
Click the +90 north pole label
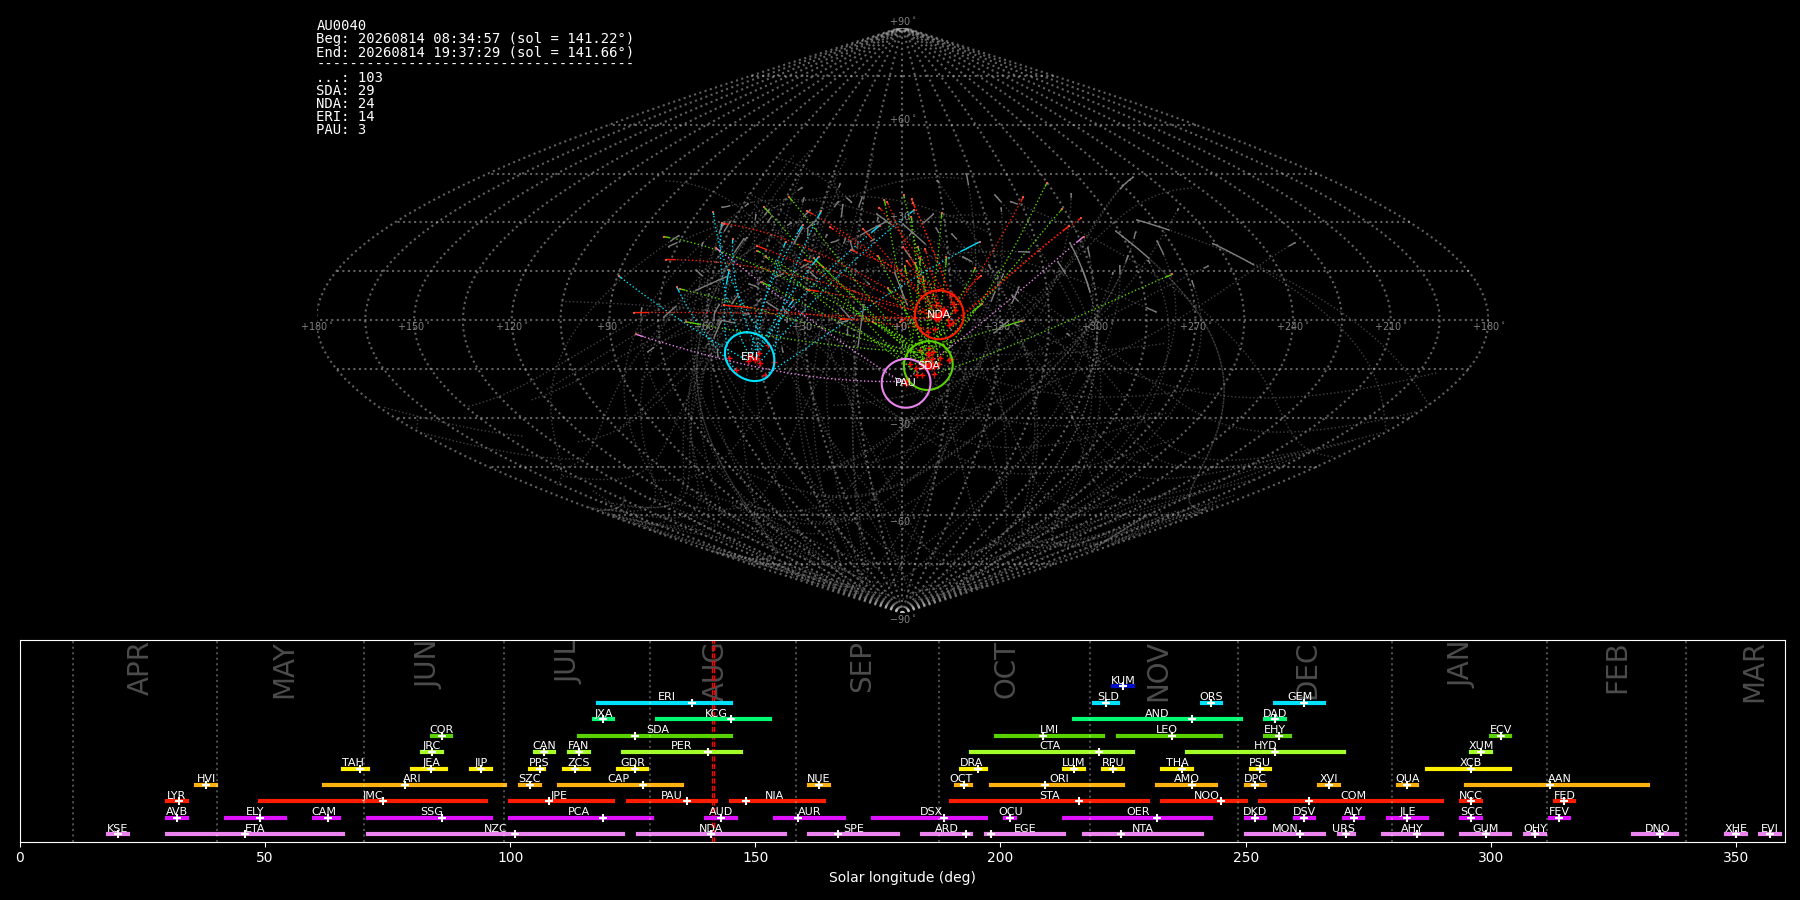[x=902, y=22]
